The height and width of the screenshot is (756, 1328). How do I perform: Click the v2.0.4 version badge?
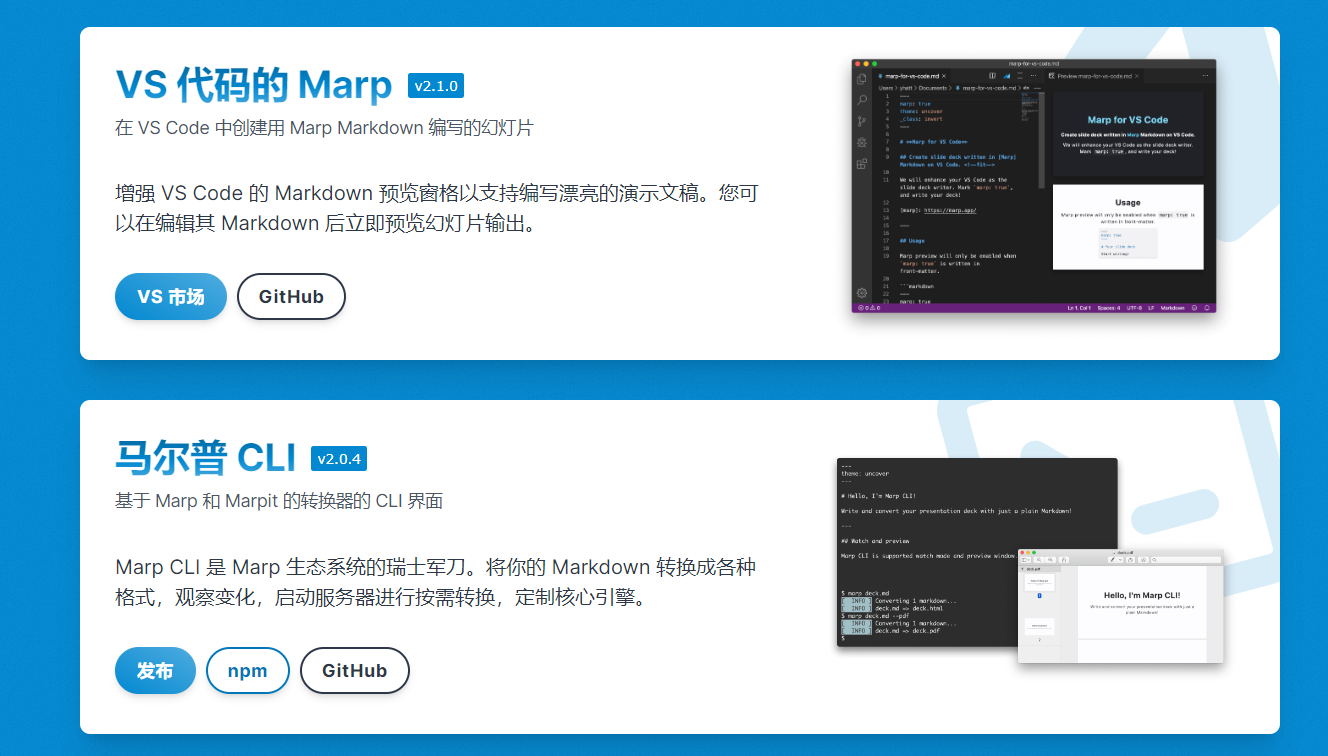[x=339, y=459]
